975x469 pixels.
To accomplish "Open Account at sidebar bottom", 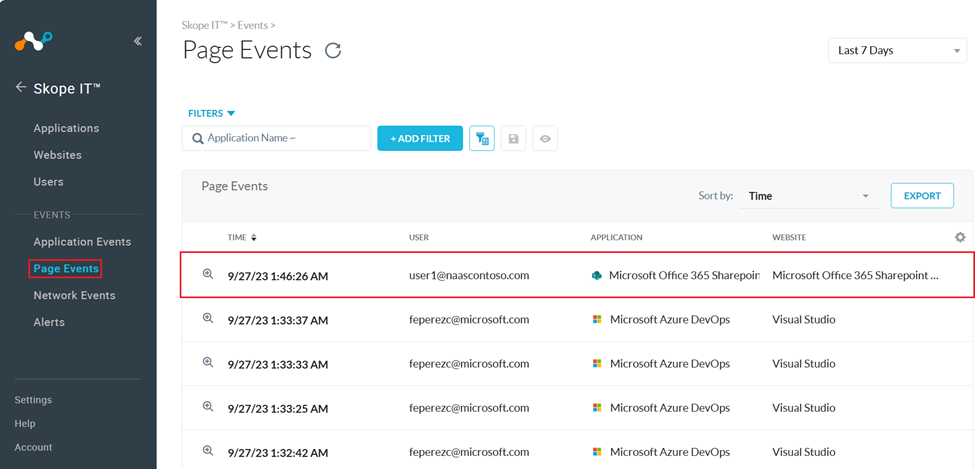I will [33, 447].
